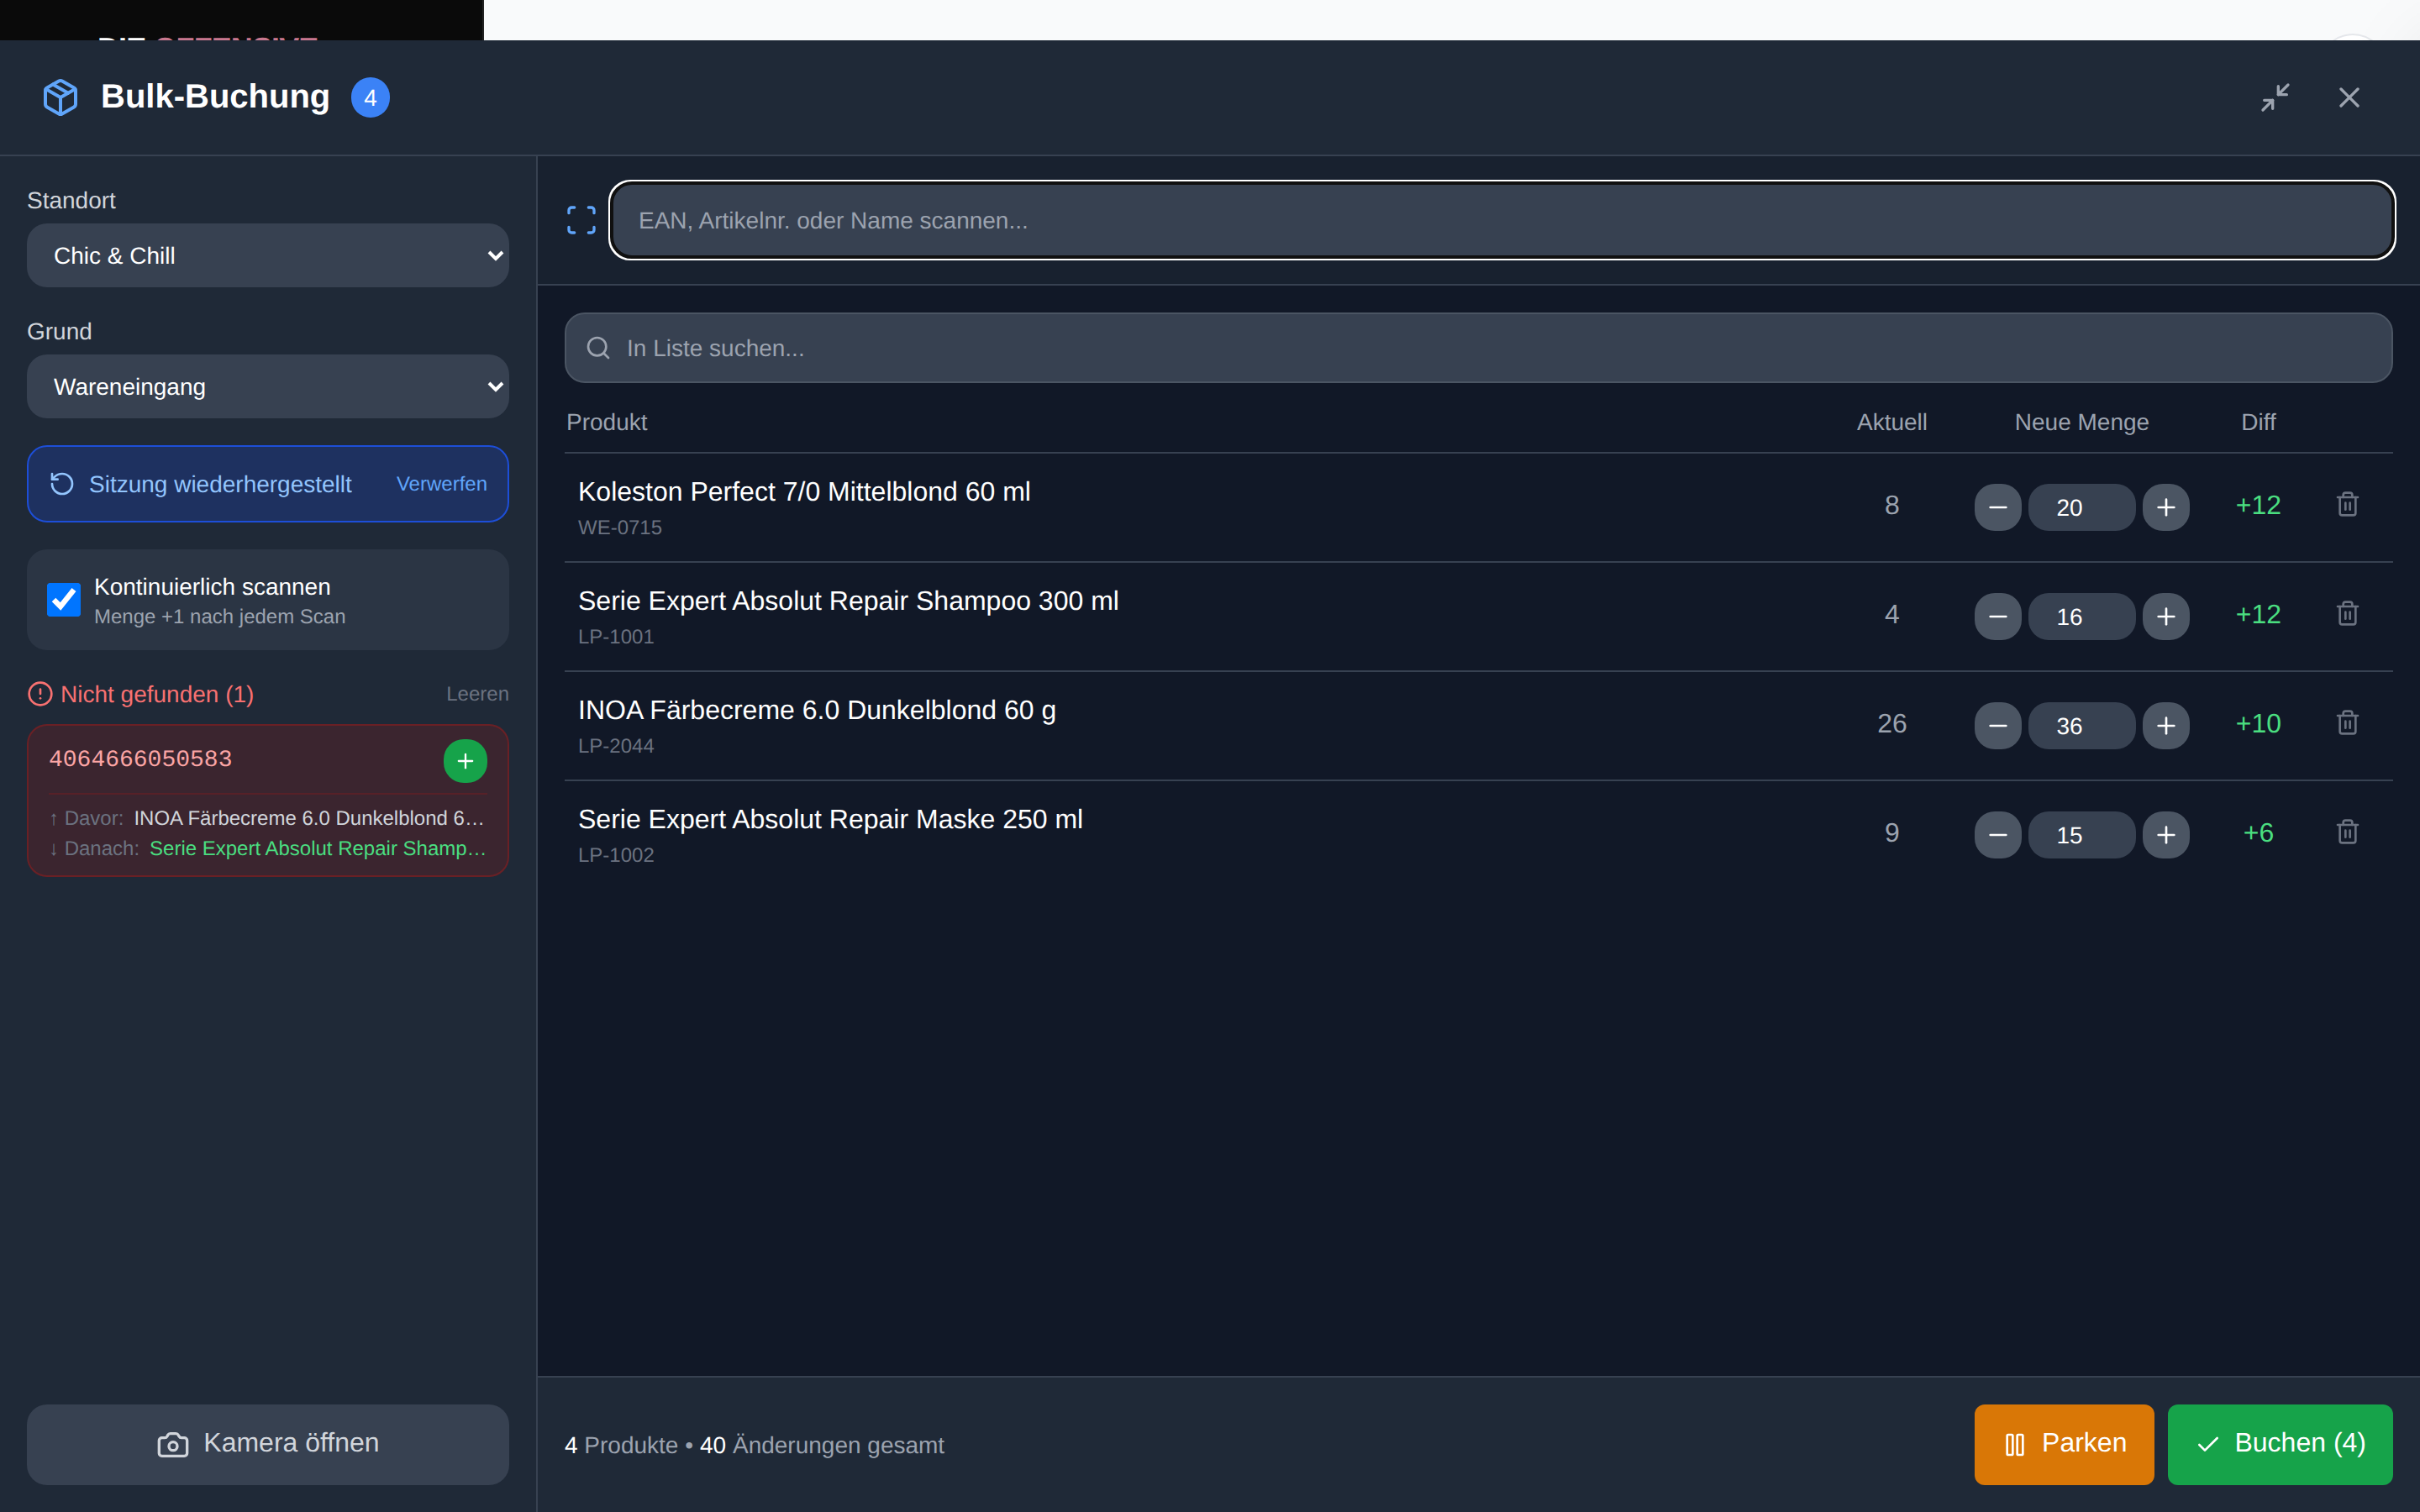Select Serie Expert Absolut Repair Maske name

click(x=830, y=819)
